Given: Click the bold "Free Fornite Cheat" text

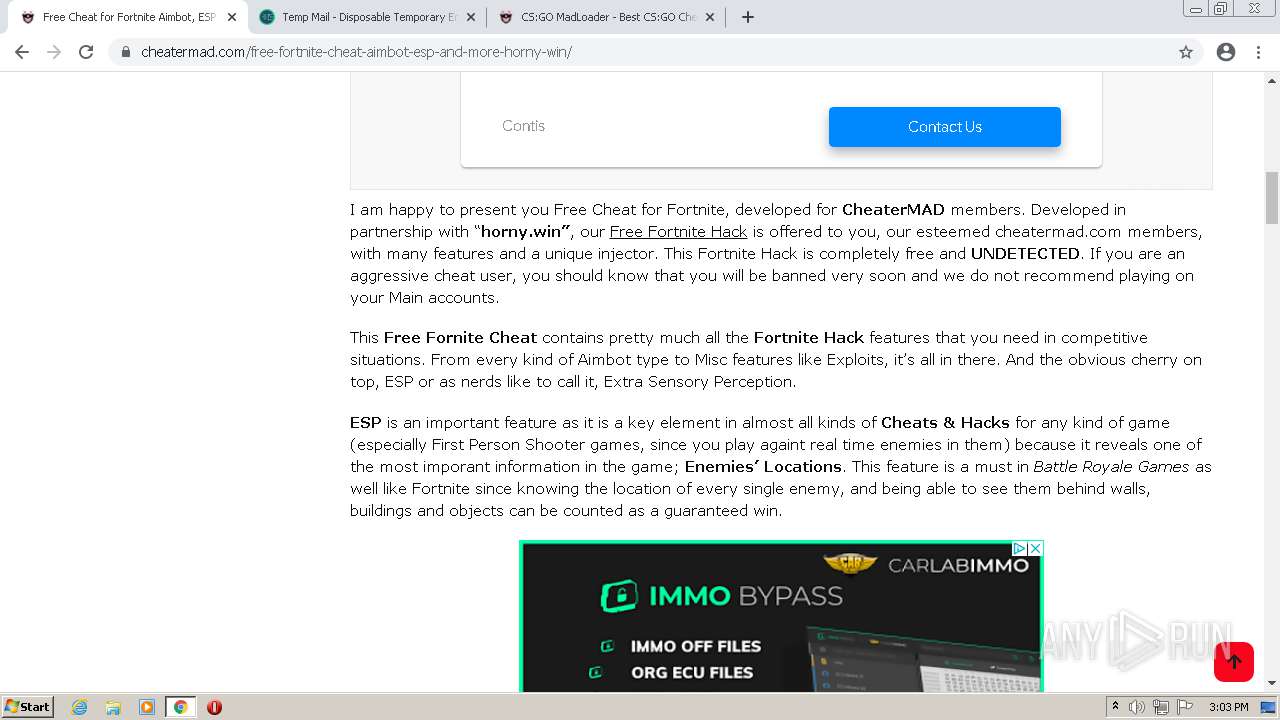Looking at the screenshot, I should [x=460, y=338].
